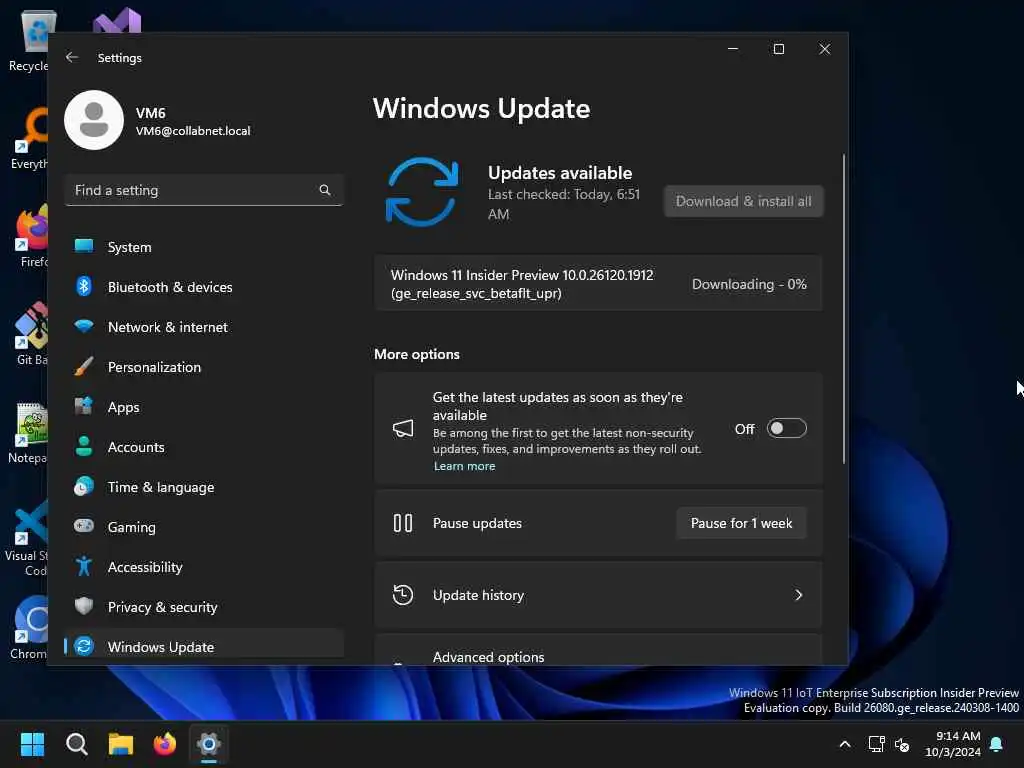
Task: Click the Windows 11 Insider Preview update entry
Action: [x=598, y=284]
